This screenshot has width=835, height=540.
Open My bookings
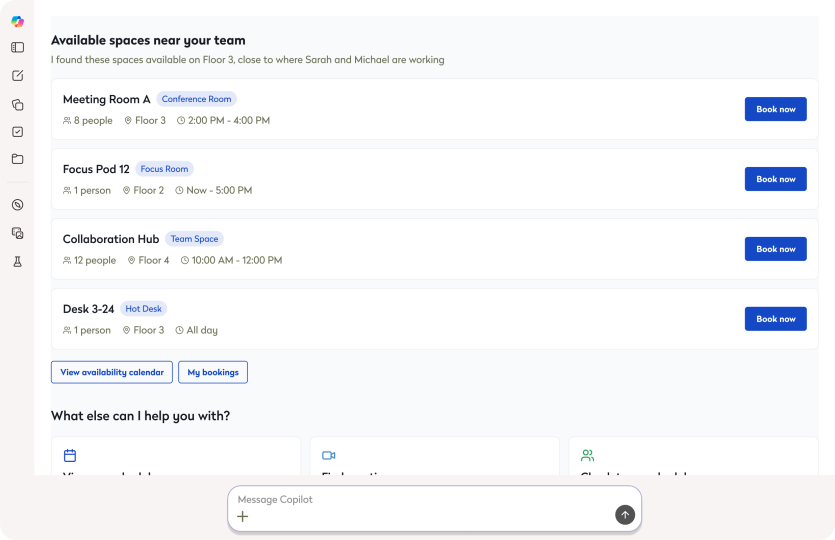click(213, 372)
